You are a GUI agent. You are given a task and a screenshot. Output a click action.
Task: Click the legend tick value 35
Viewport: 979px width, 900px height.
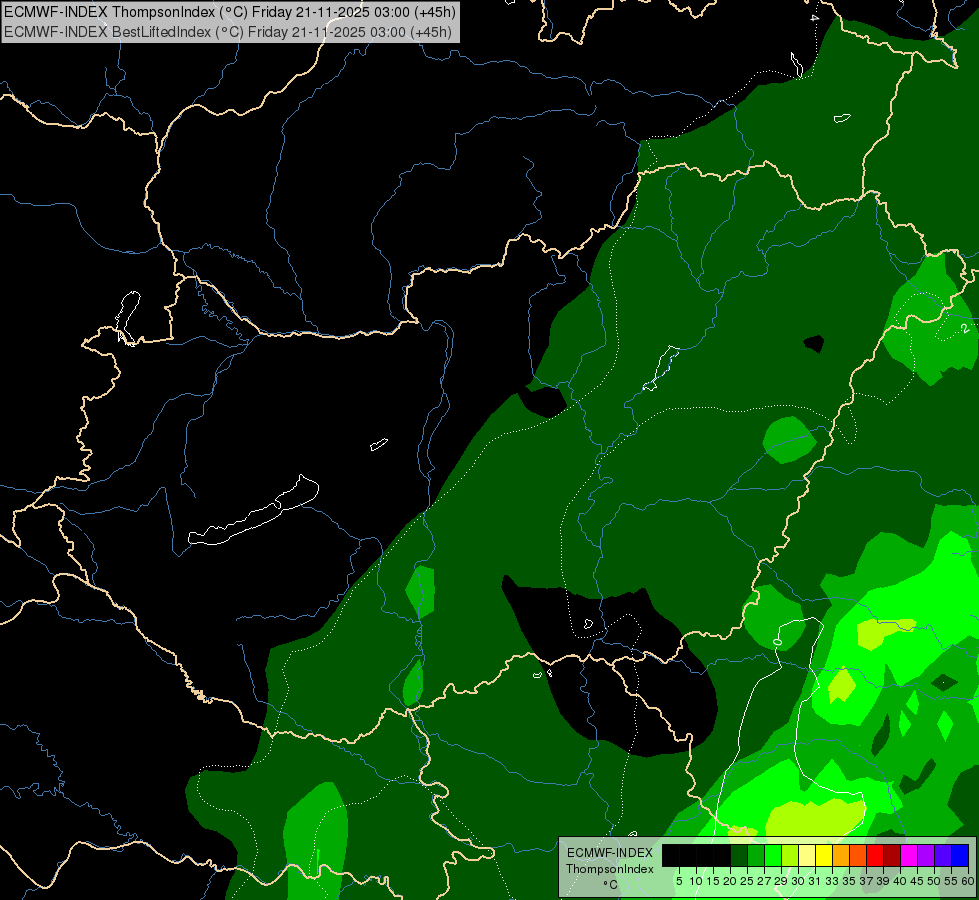pos(849,881)
